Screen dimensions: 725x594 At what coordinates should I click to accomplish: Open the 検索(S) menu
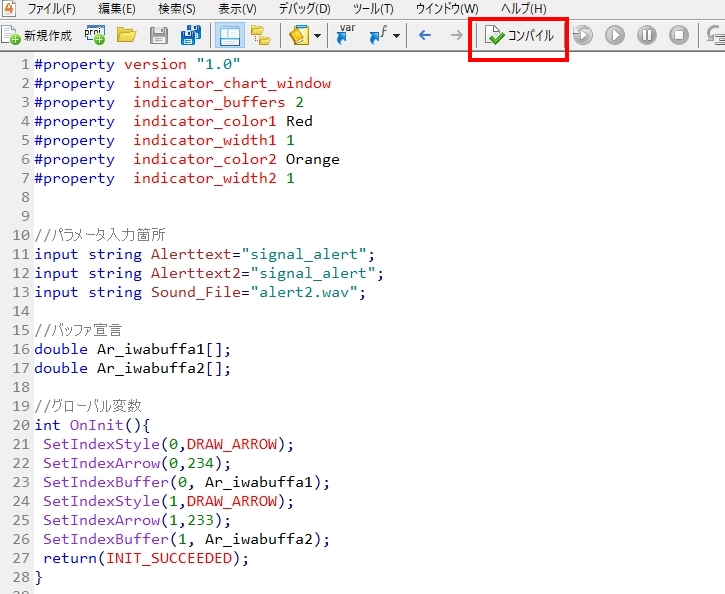point(177,9)
